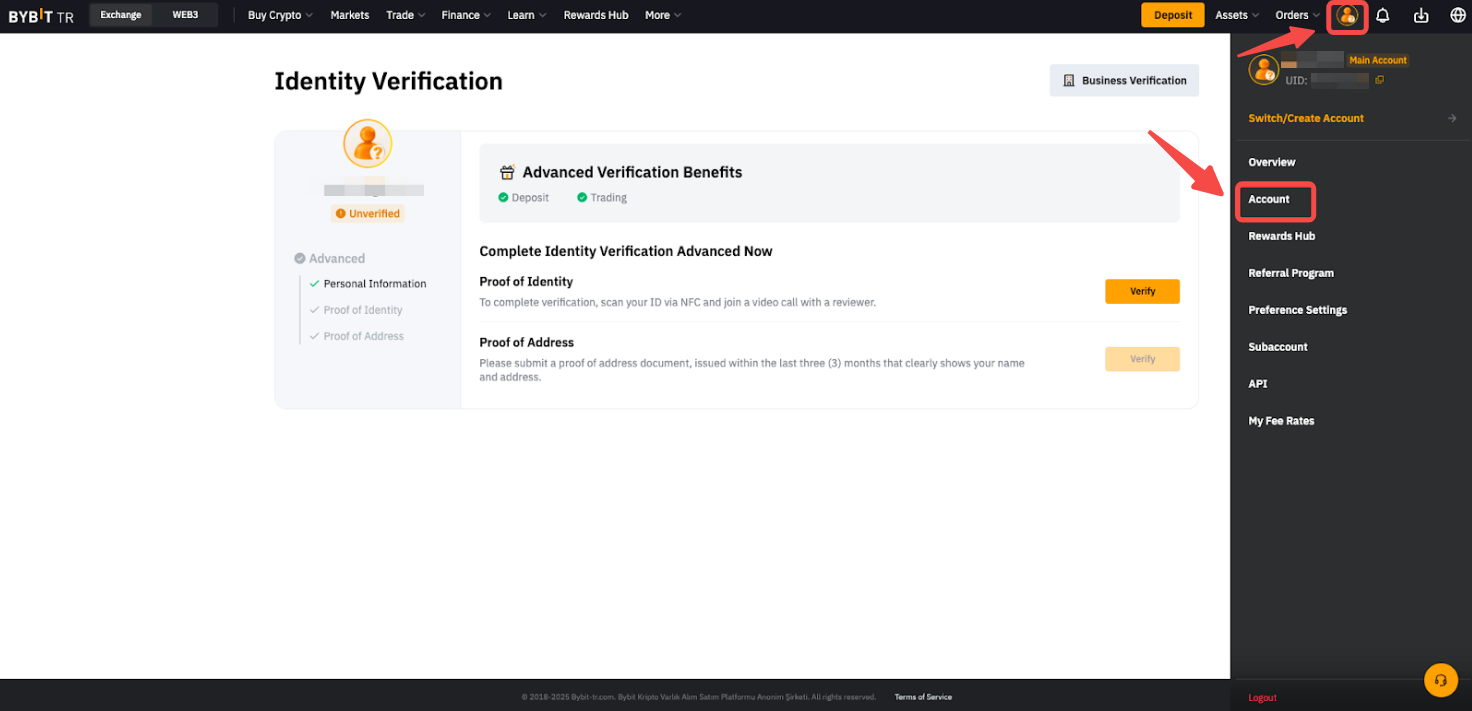Click the Bybit TR logo
Image resolution: width=1472 pixels, height=711 pixels.
click(x=41, y=16)
